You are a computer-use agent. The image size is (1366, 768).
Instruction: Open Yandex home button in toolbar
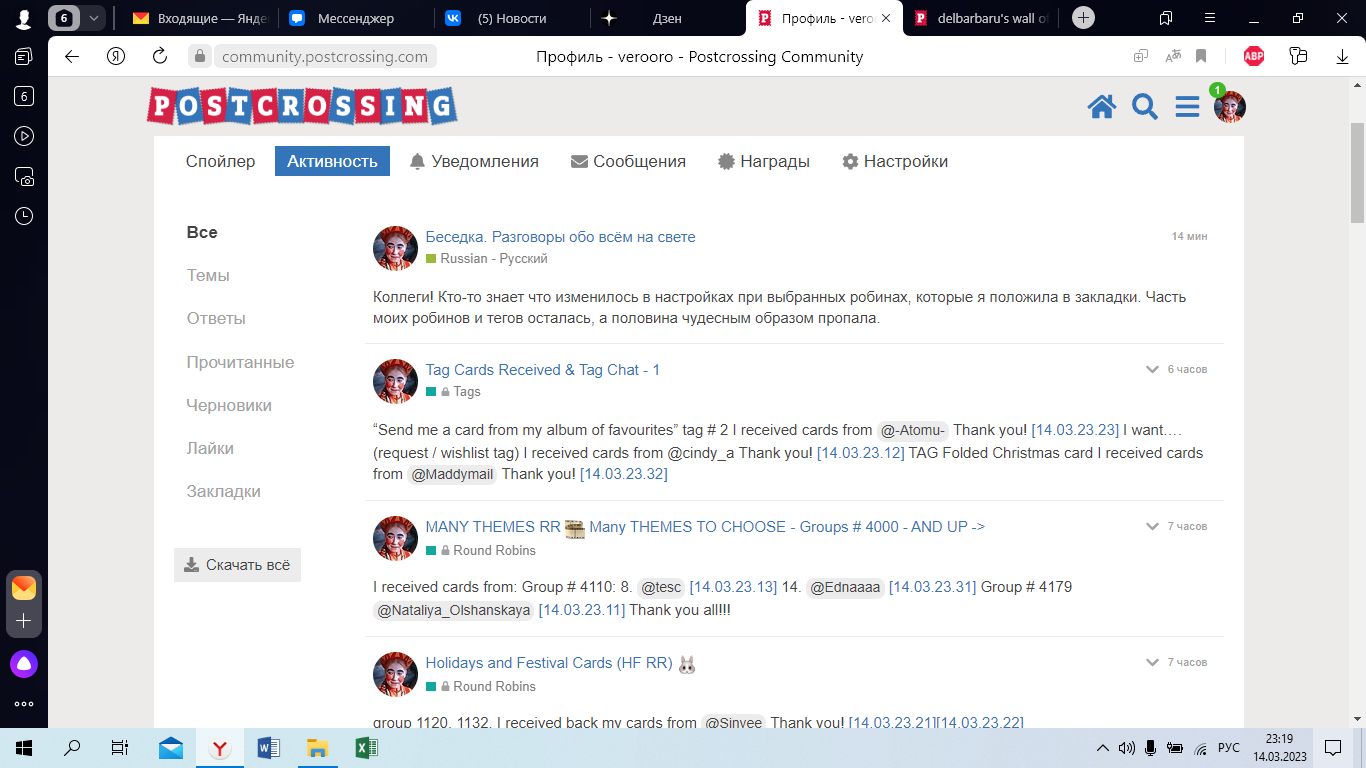[116, 56]
